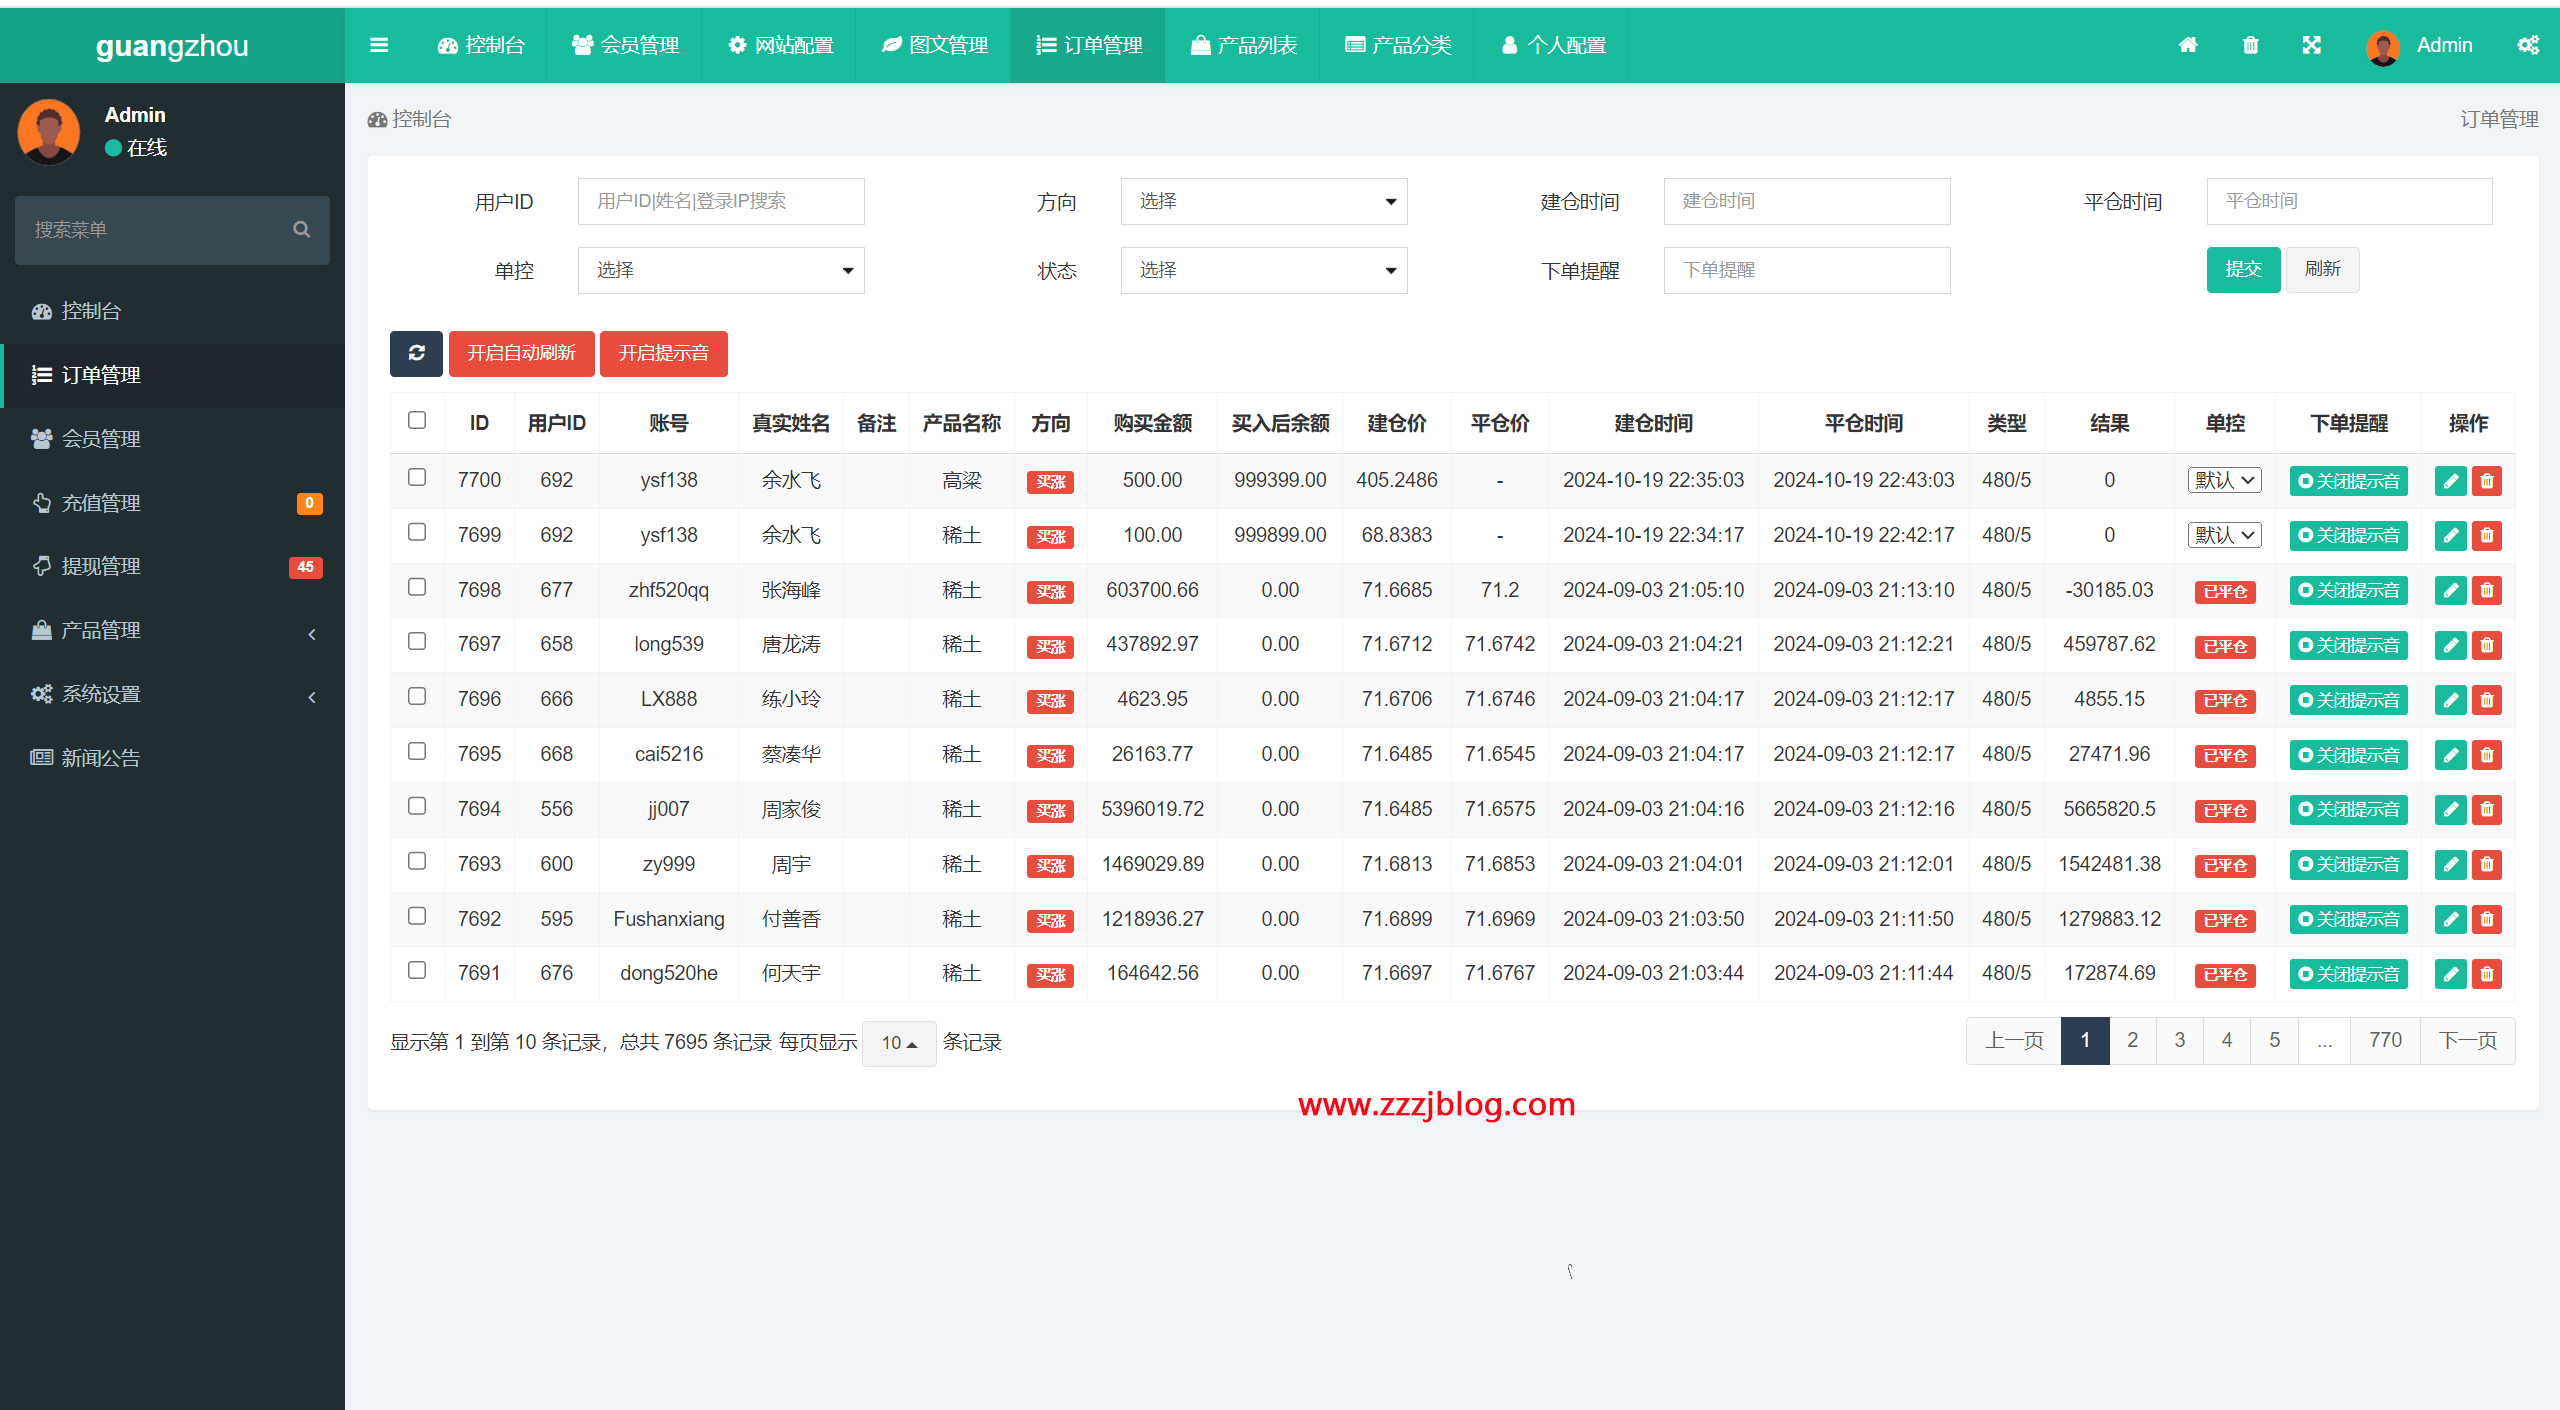The width and height of the screenshot is (2560, 1410).
Task: Submit the filters with the 提交 button
Action: 2243,269
